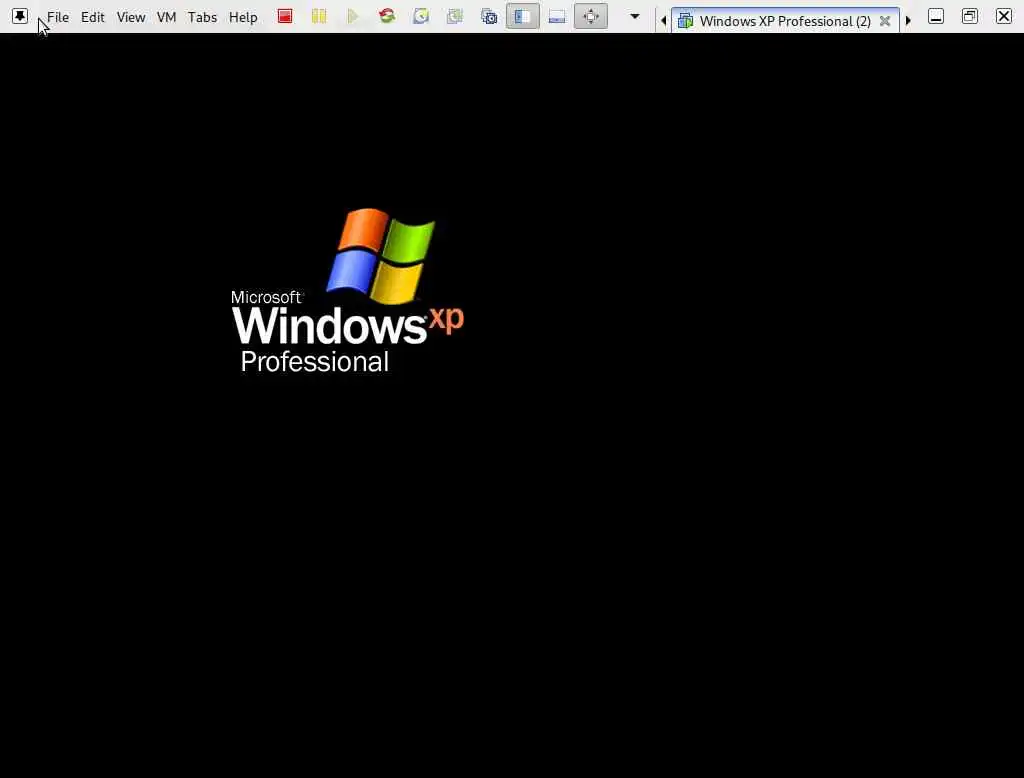Image resolution: width=1024 pixels, height=778 pixels.
Task: Take a snapshot of the virtual machine
Action: pos(421,16)
